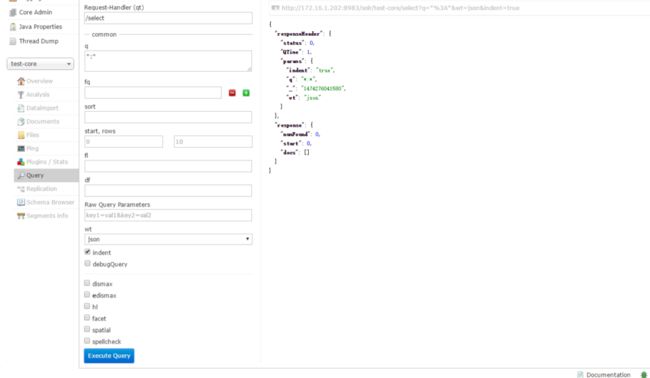
Task: Enable the dismax checkbox
Action: tap(87, 283)
